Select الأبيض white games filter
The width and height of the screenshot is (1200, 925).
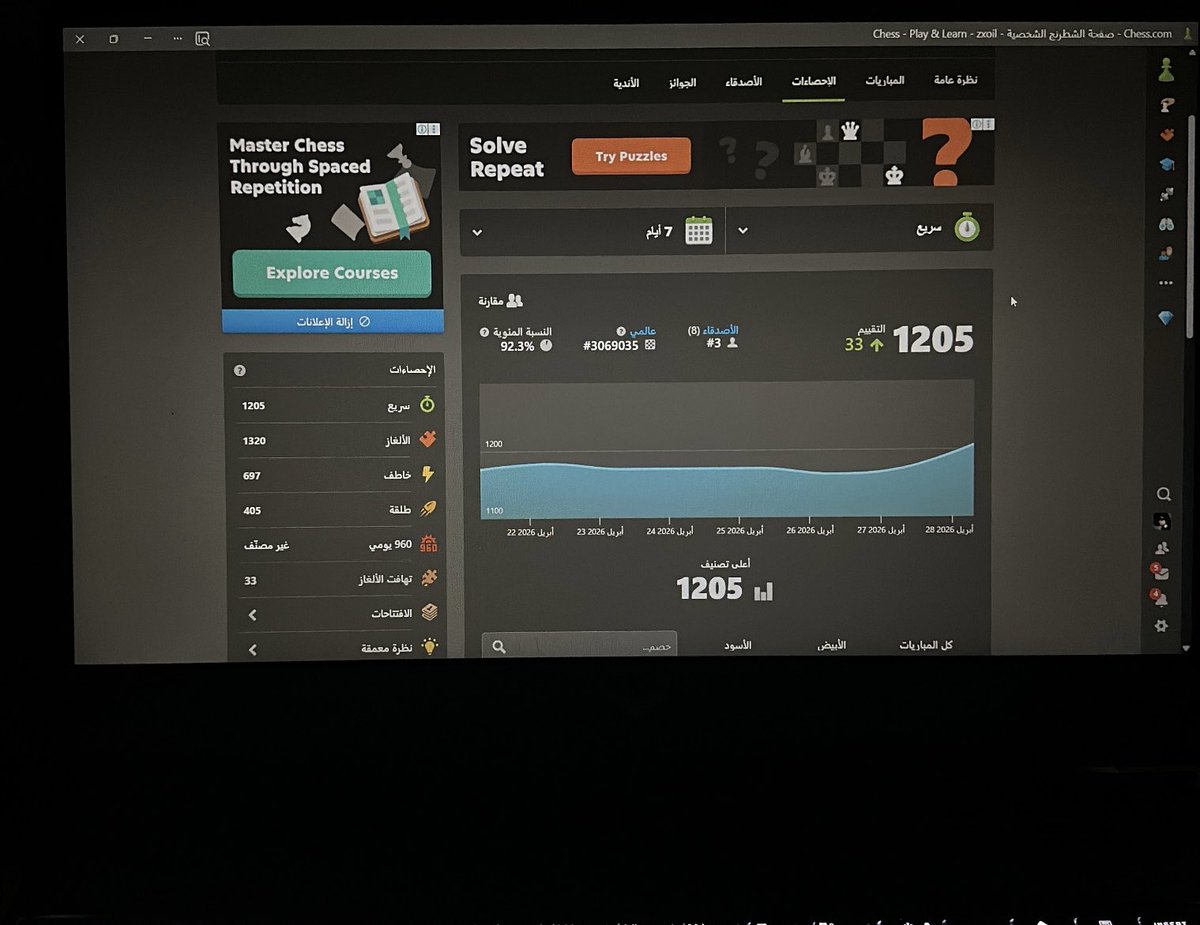[831, 646]
